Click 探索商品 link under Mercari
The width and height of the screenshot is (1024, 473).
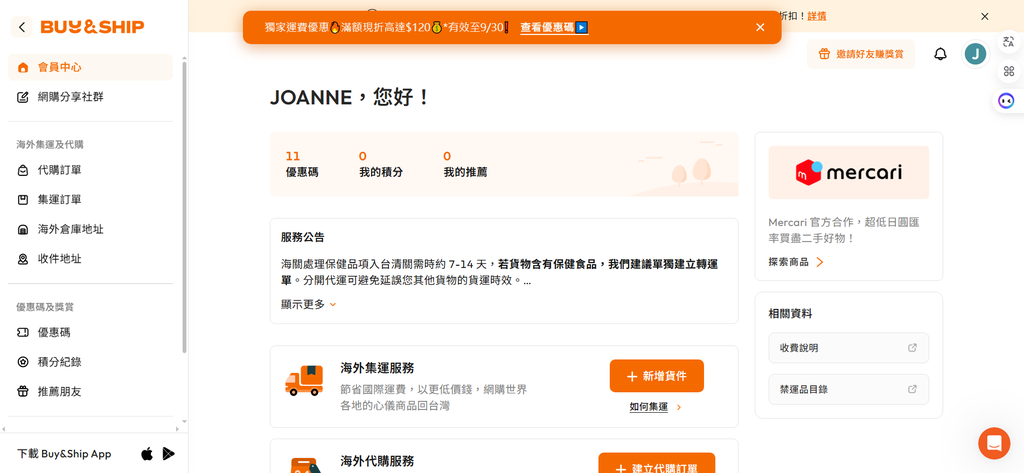coord(796,262)
